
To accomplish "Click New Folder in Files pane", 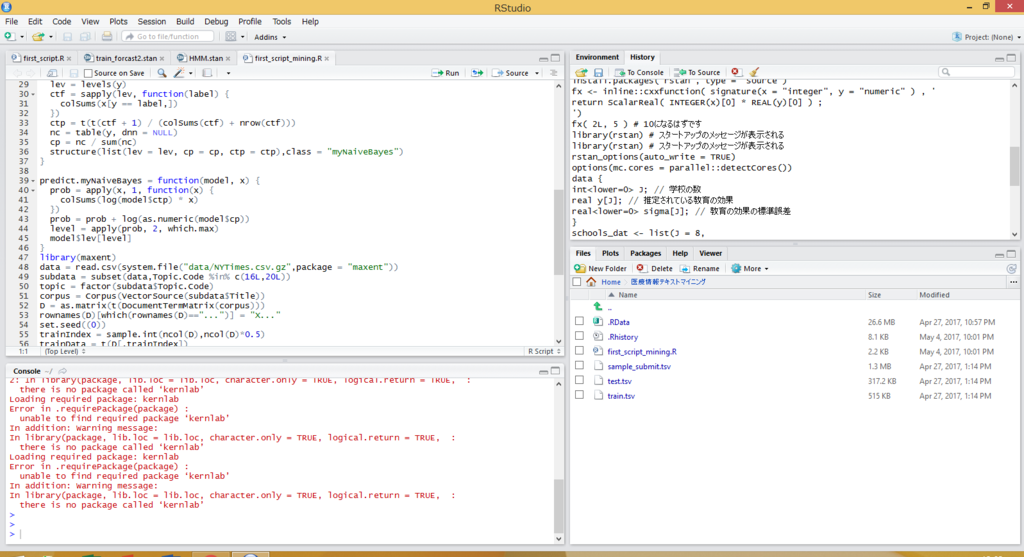I will [600, 268].
